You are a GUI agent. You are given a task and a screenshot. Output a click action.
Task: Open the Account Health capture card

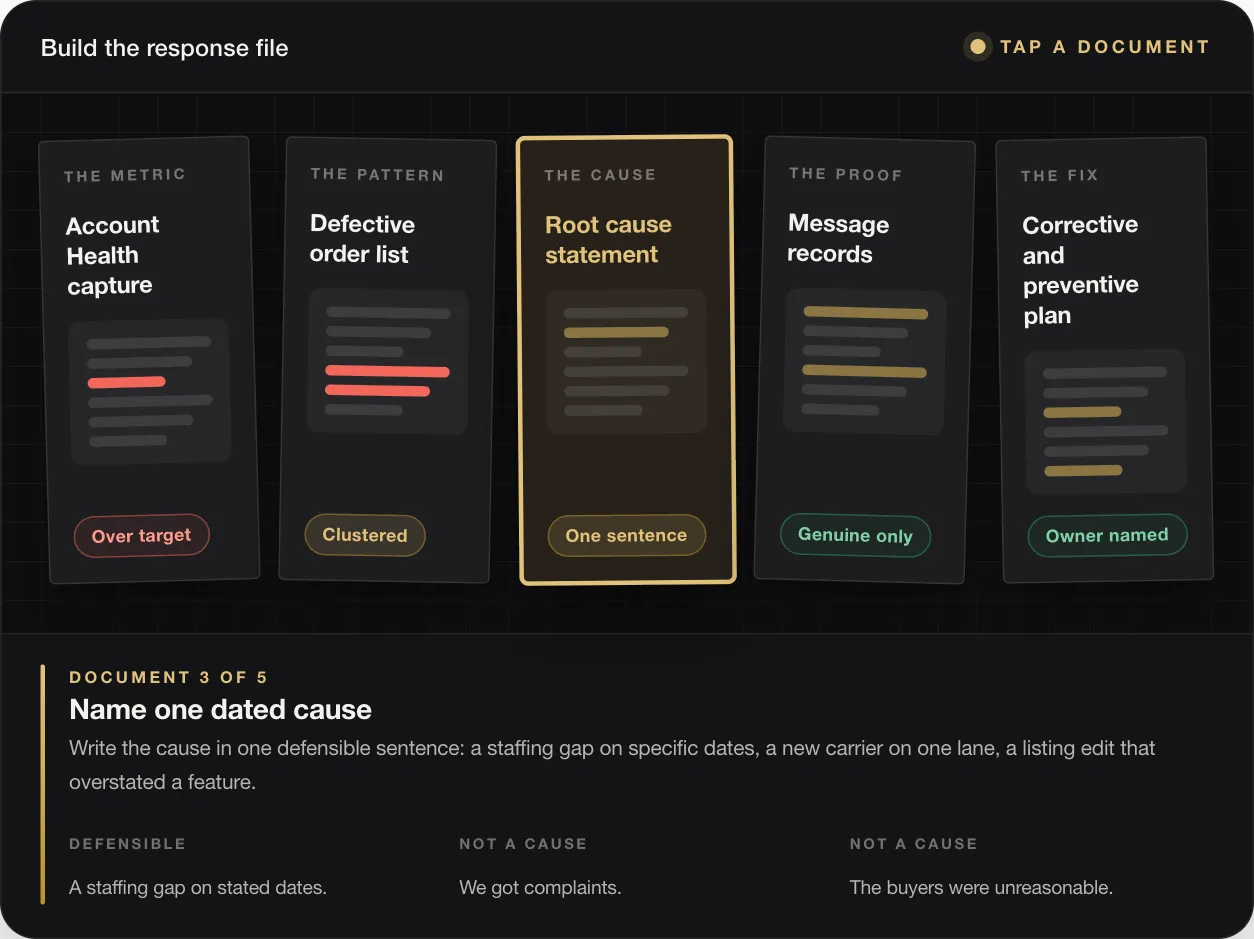(x=148, y=360)
